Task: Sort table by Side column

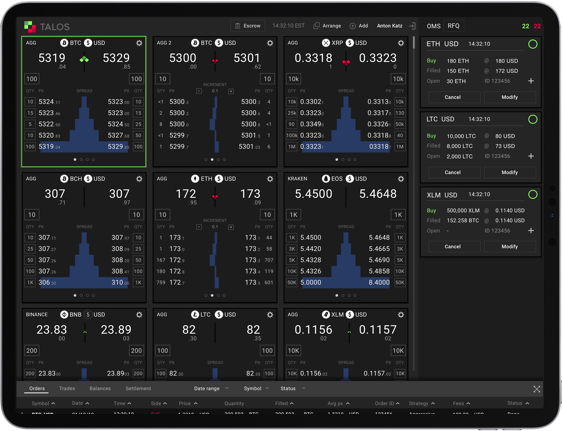Action: click(159, 403)
